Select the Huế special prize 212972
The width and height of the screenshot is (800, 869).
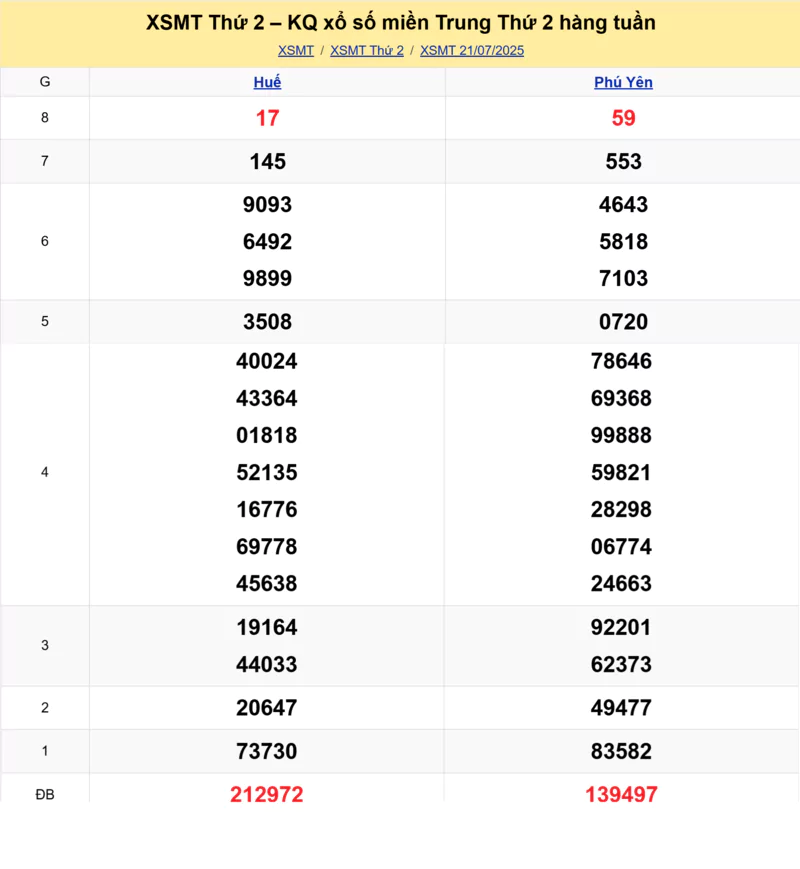tap(267, 794)
